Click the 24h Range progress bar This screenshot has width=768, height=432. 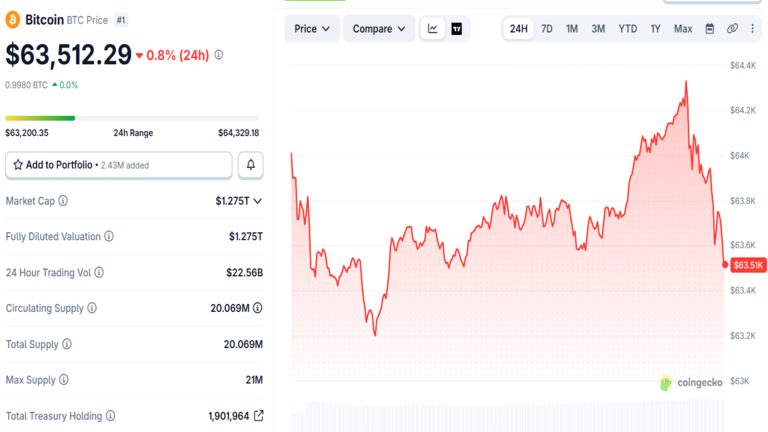(132, 118)
